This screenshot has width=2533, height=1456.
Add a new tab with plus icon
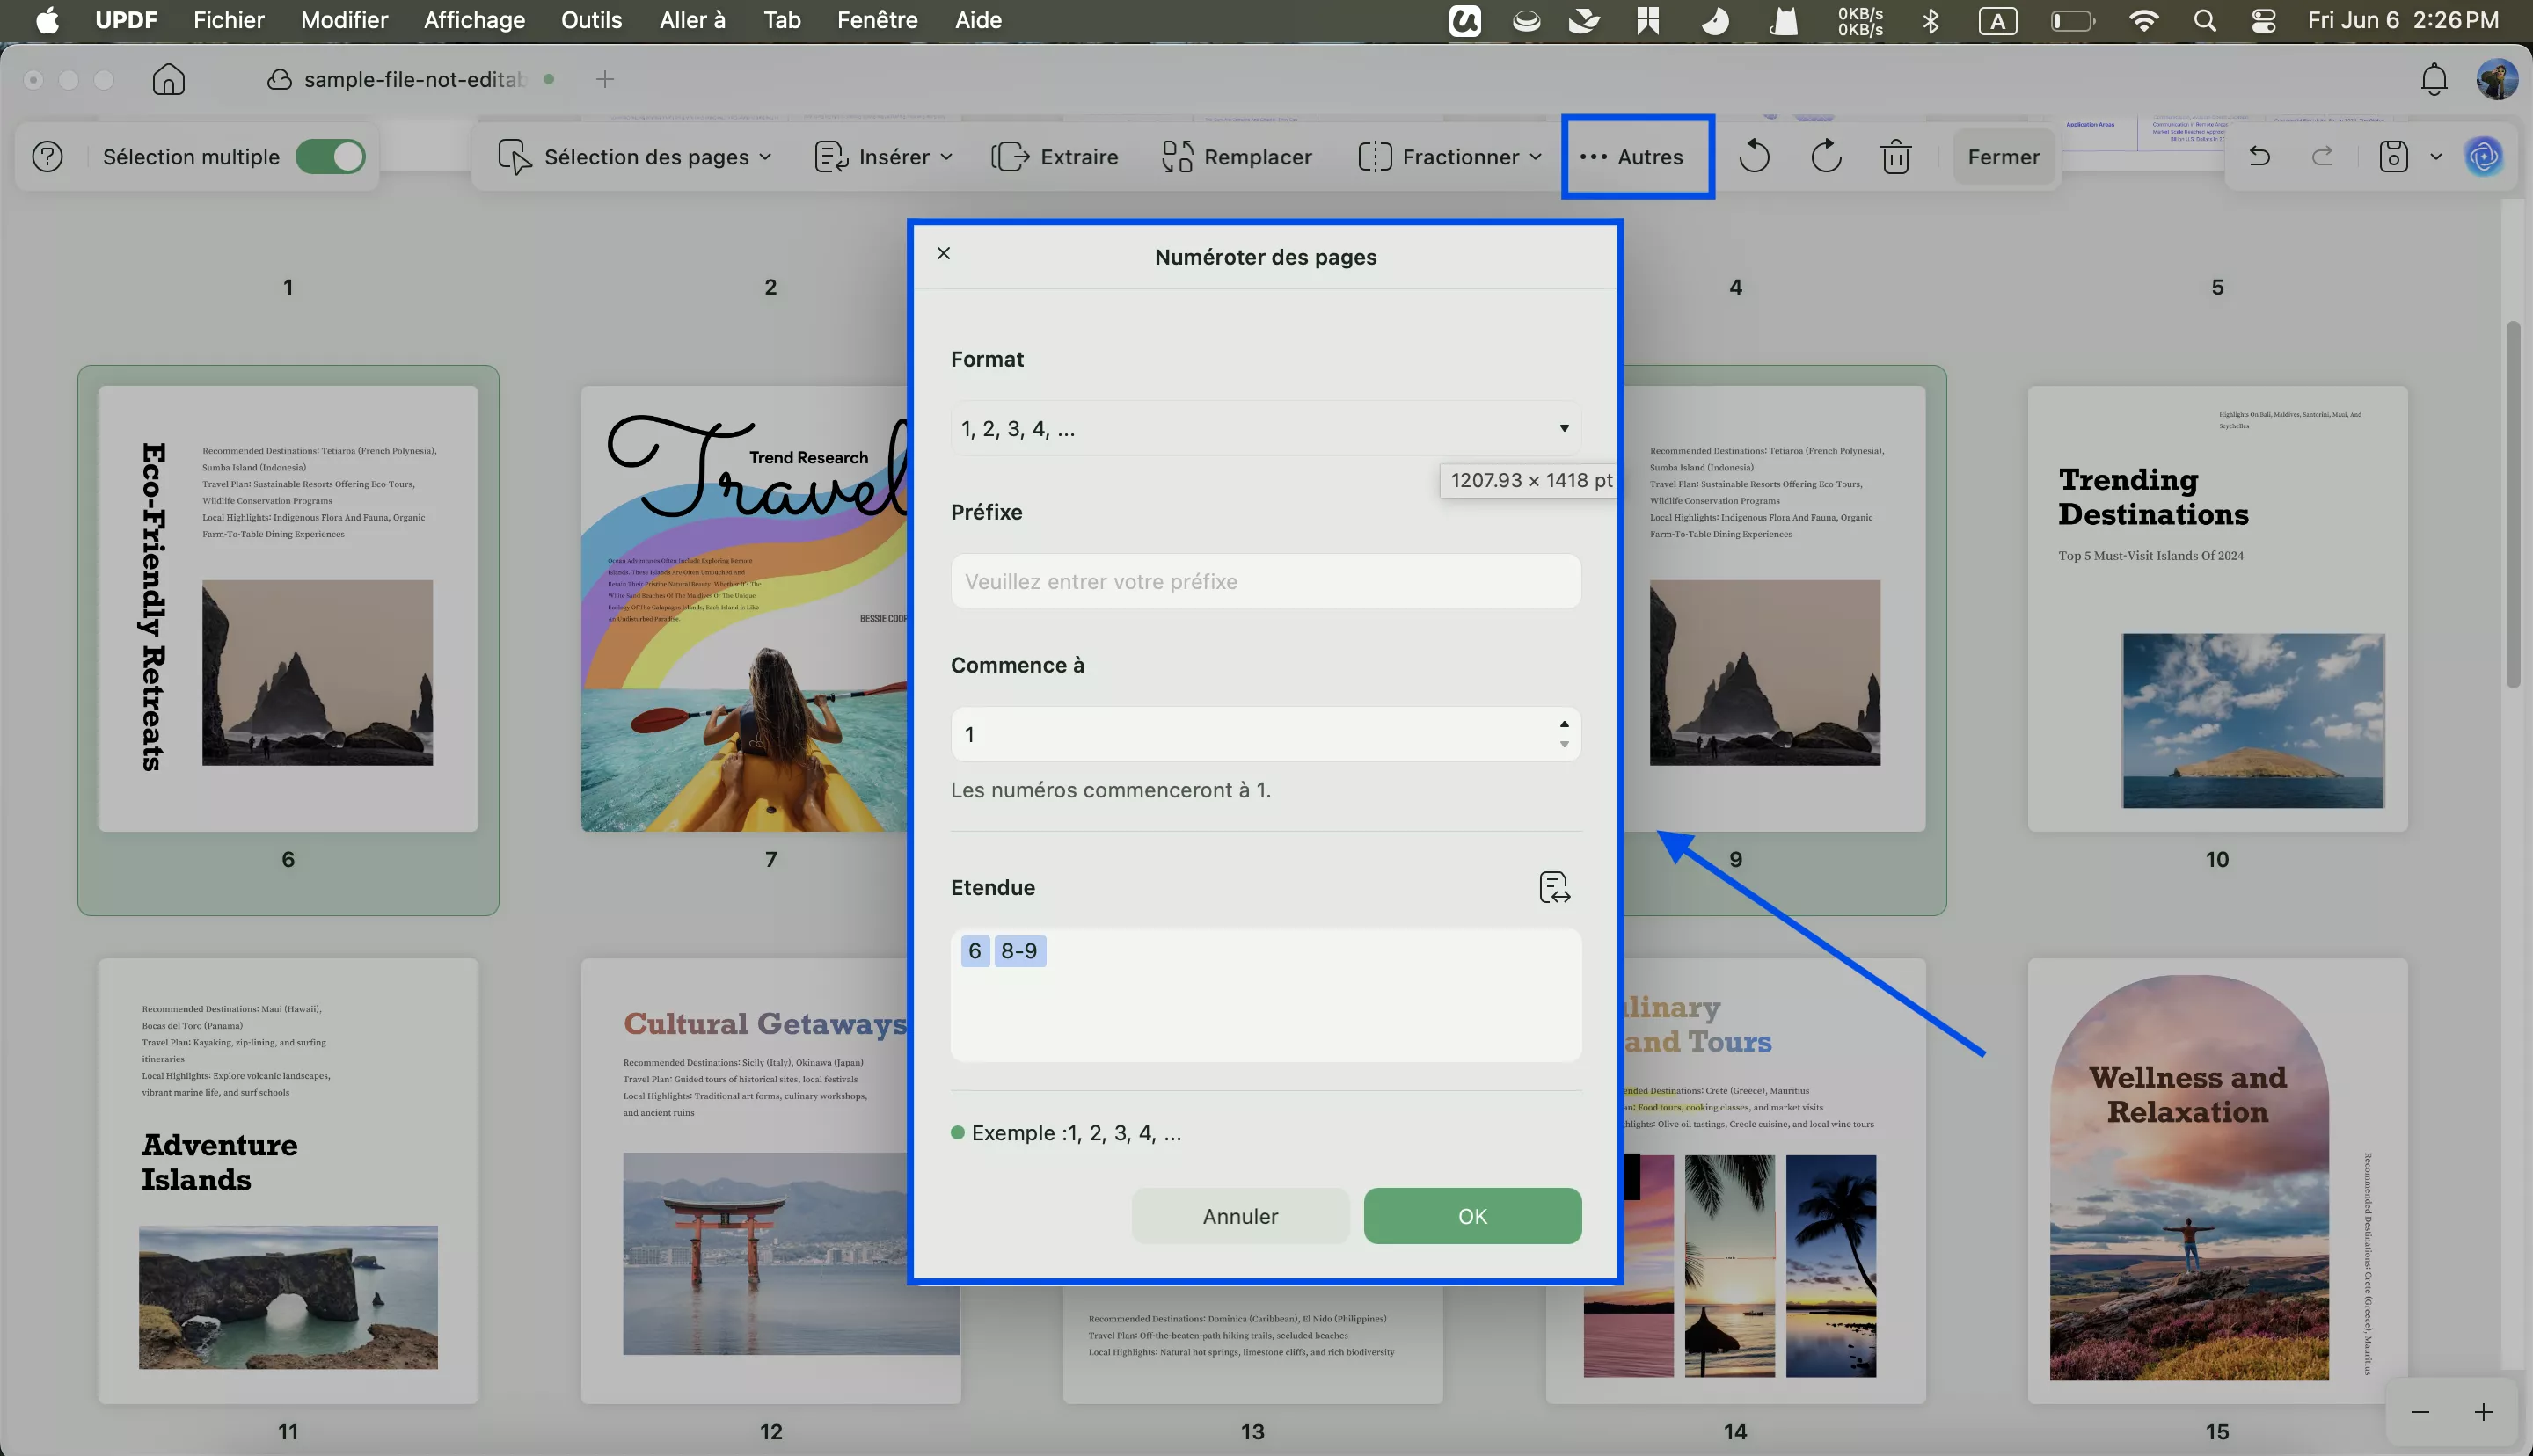(604, 79)
